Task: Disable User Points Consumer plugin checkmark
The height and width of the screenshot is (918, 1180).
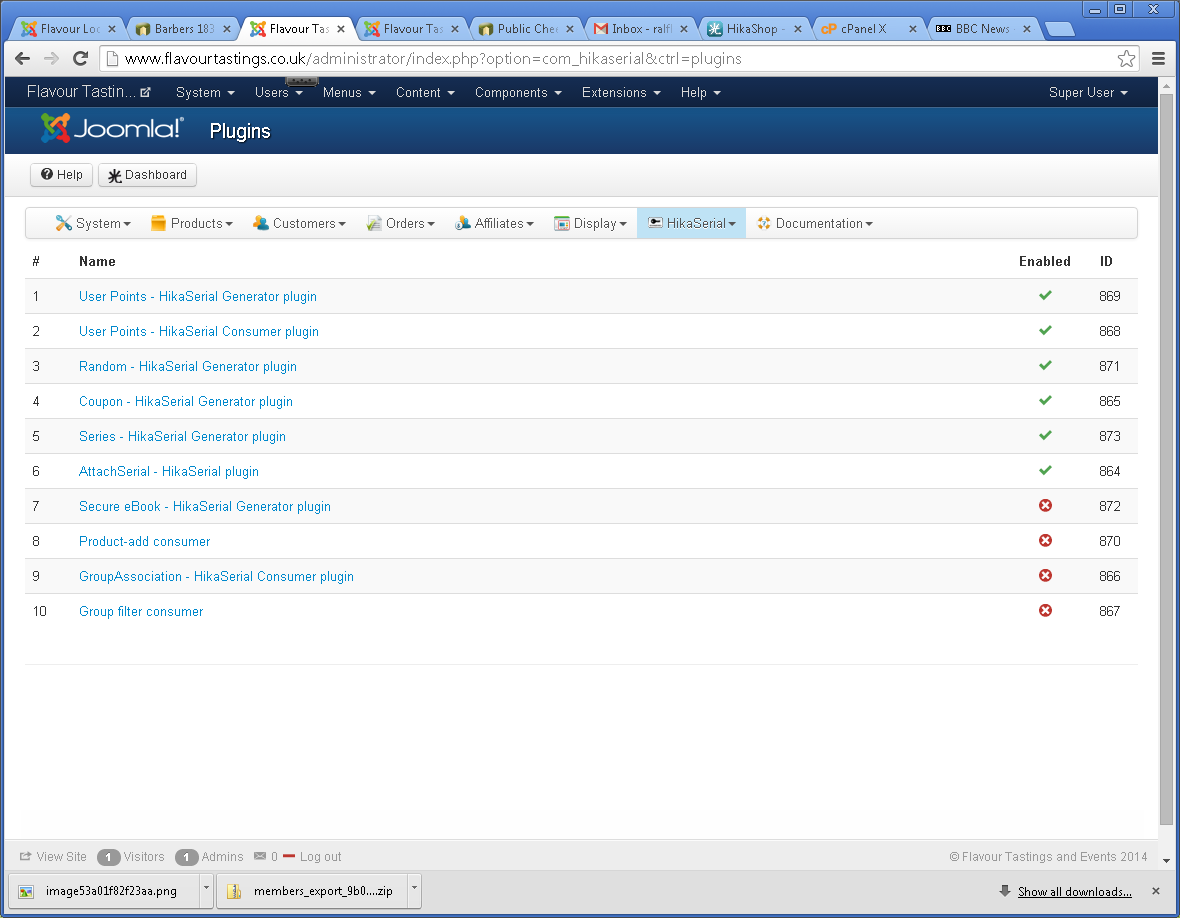Action: pos(1045,330)
